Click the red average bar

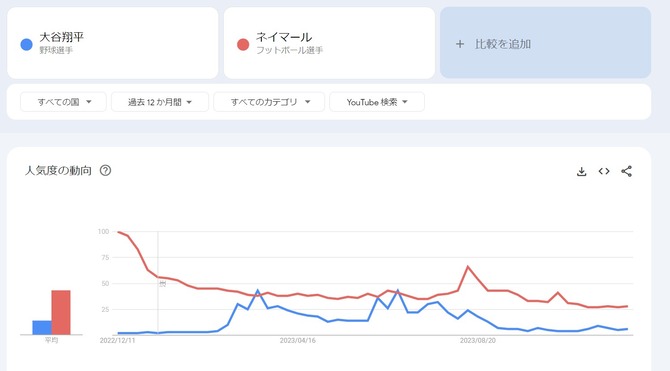[61, 312]
